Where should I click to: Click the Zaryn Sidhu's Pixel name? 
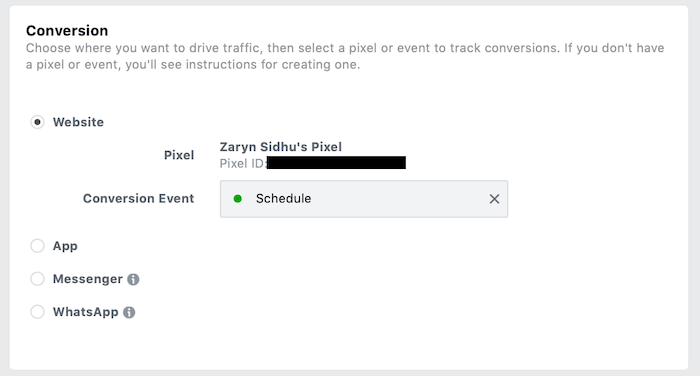pyautogui.click(x=281, y=147)
